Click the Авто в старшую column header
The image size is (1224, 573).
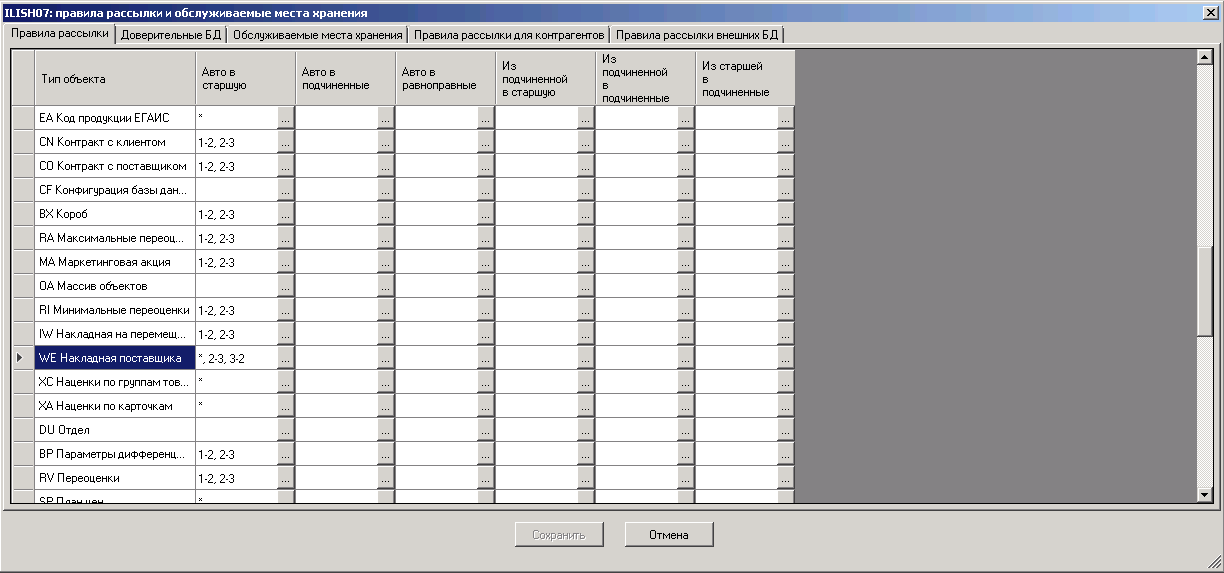tap(245, 78)
